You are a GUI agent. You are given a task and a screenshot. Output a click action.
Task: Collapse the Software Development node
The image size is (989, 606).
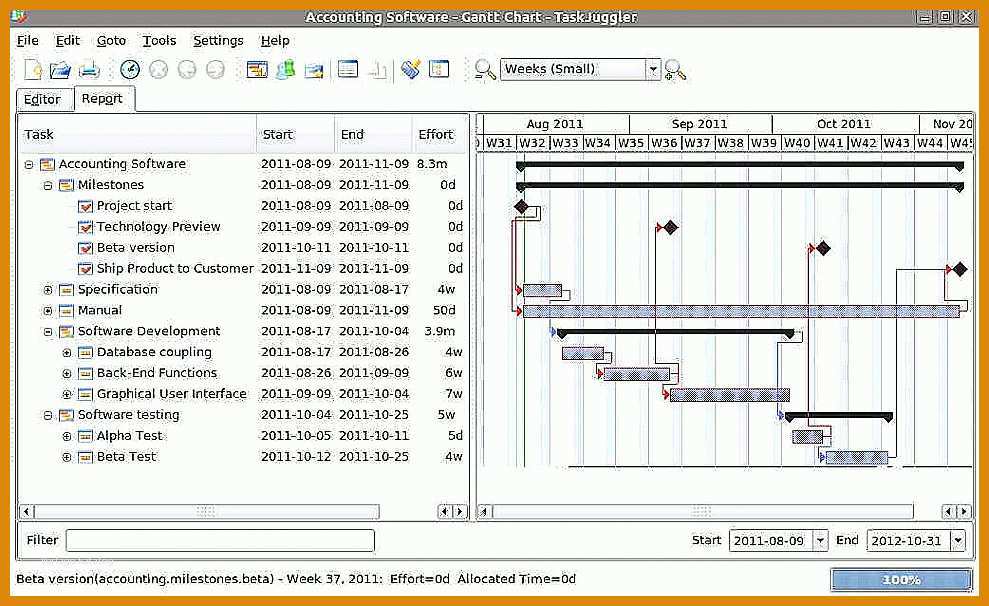(48, 332)
